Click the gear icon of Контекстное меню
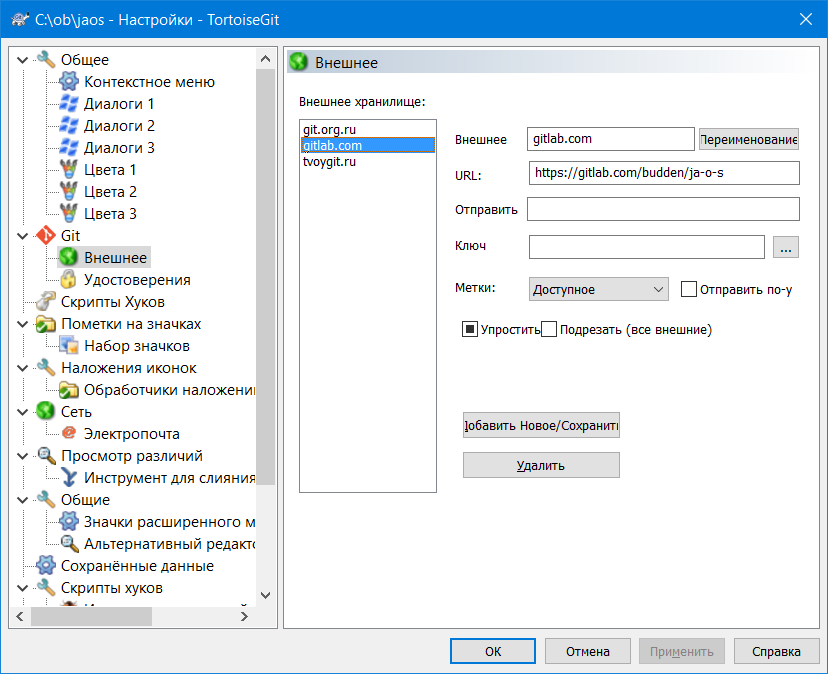 click(69, 82)
